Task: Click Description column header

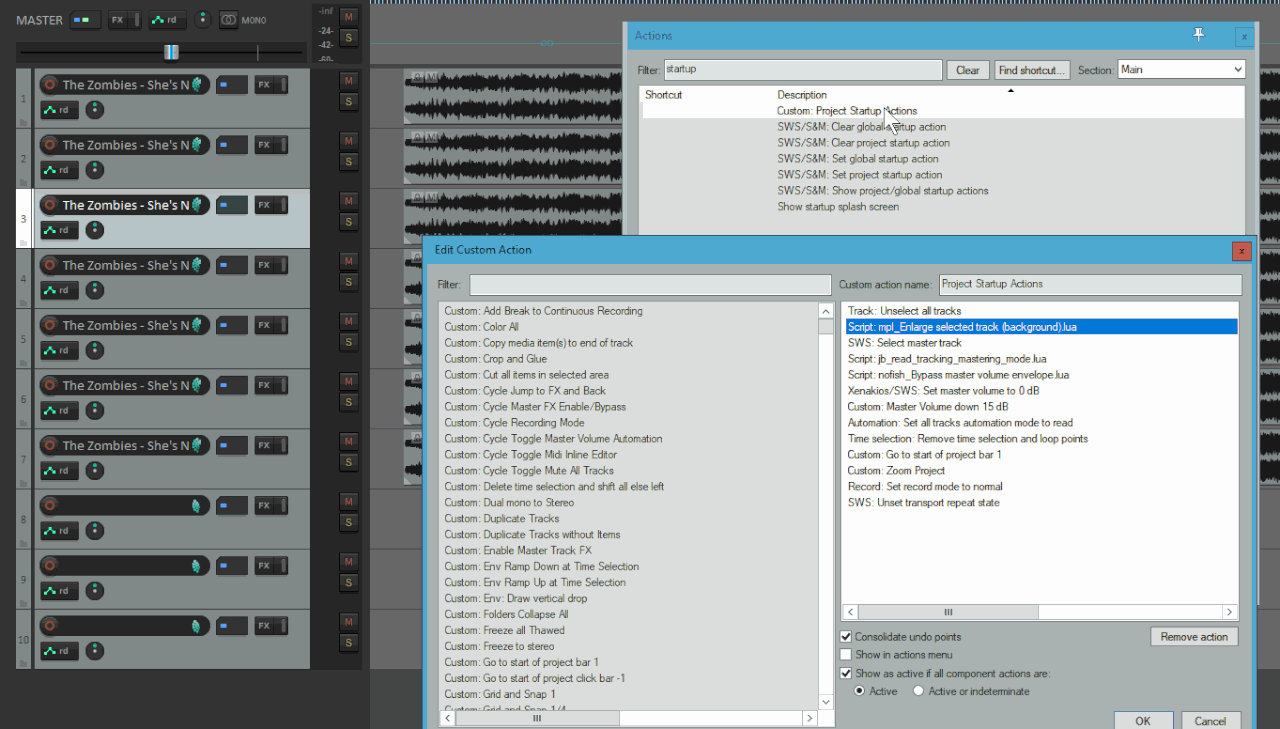Action: click(803, 95)
